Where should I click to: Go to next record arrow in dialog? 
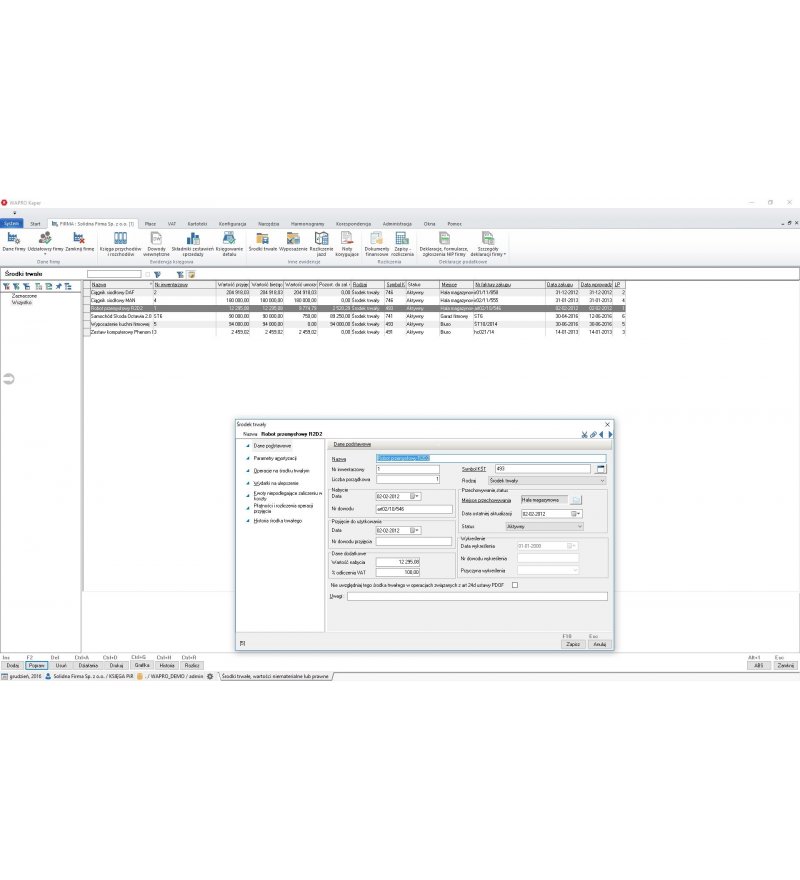(x=610, y=434)
